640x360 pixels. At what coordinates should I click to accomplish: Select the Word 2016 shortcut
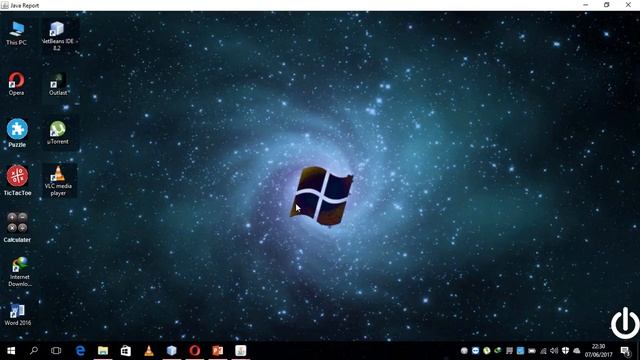(18, 315)
